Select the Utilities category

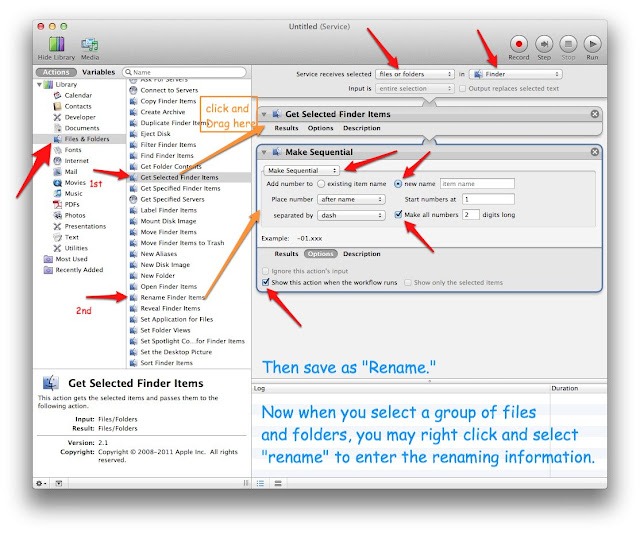[x=76, y=248]
